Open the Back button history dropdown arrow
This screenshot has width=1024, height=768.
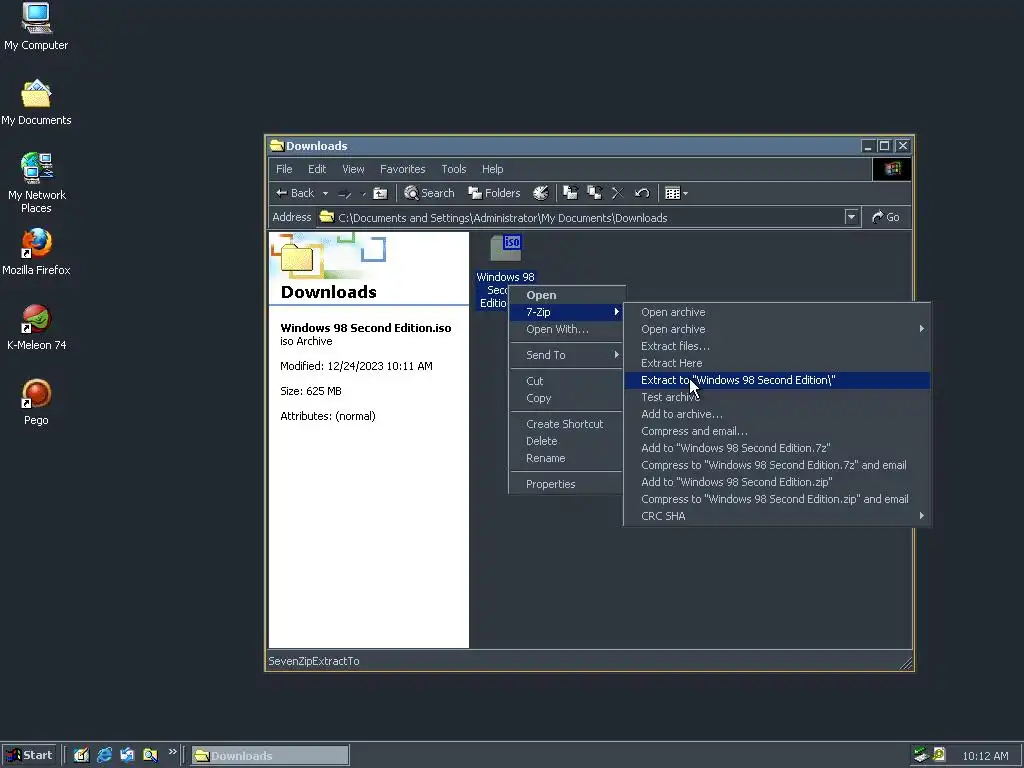[325, 193]
